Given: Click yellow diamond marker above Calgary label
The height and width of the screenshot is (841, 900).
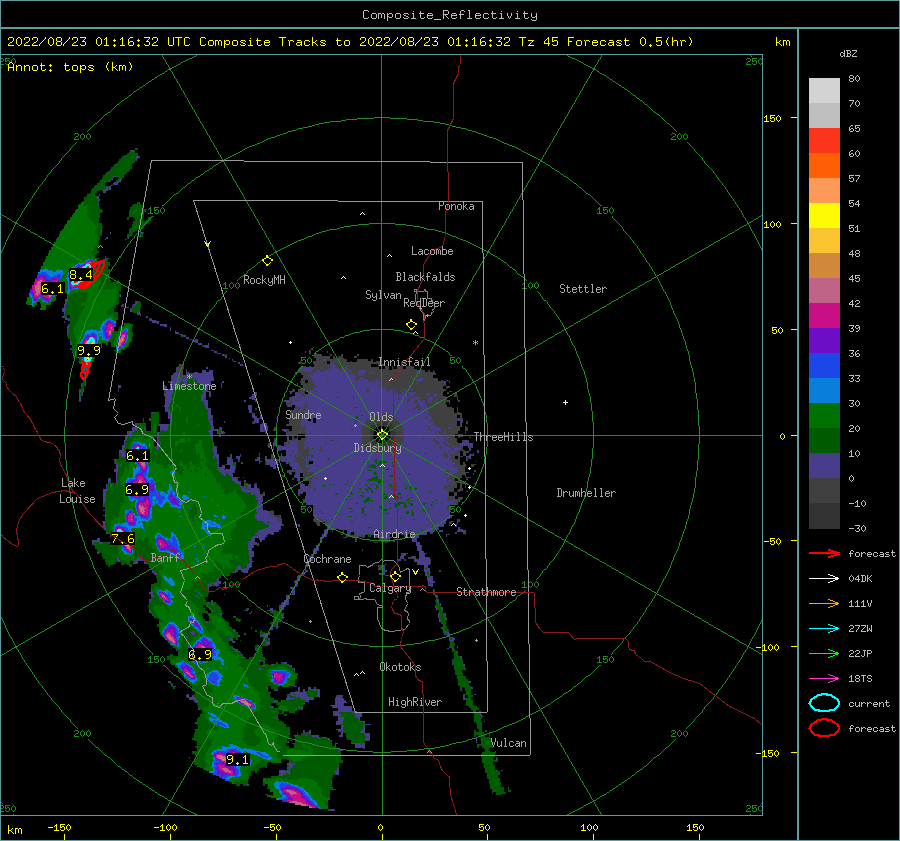Looking at the screenshot, I should coord(395,576).
